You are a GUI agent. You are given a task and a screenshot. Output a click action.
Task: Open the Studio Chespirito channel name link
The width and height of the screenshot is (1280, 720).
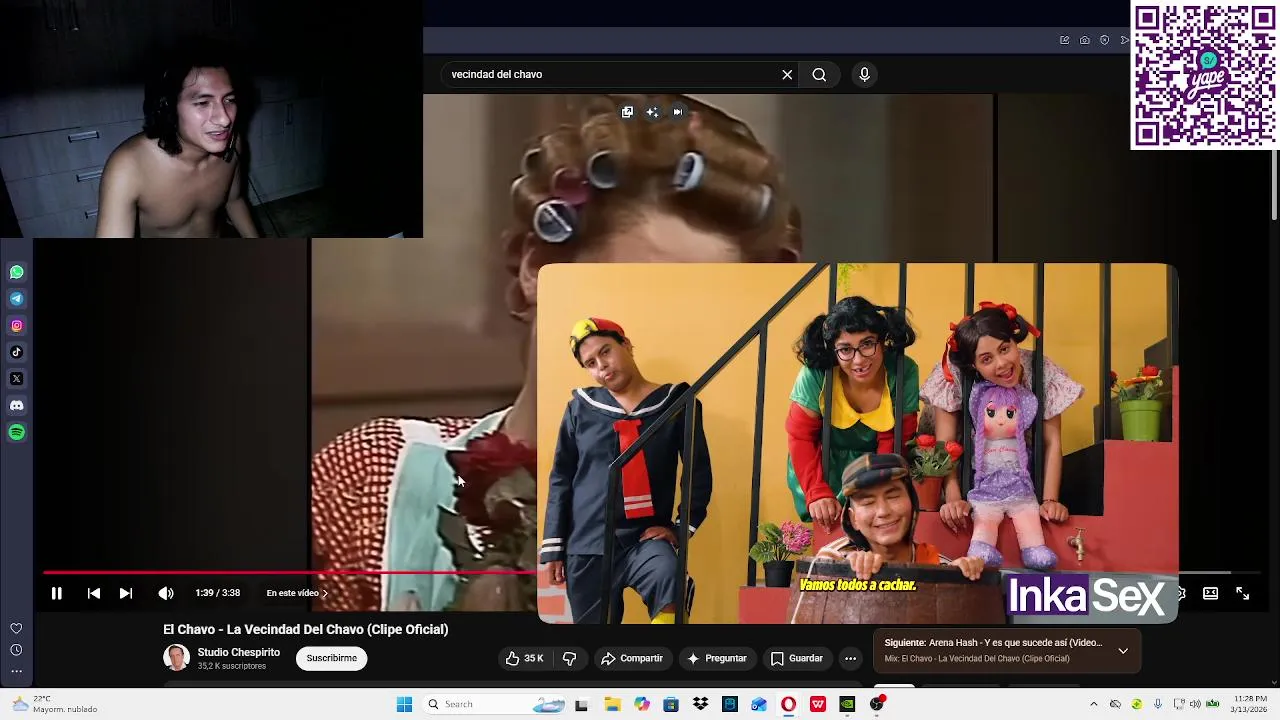[238, 652]
